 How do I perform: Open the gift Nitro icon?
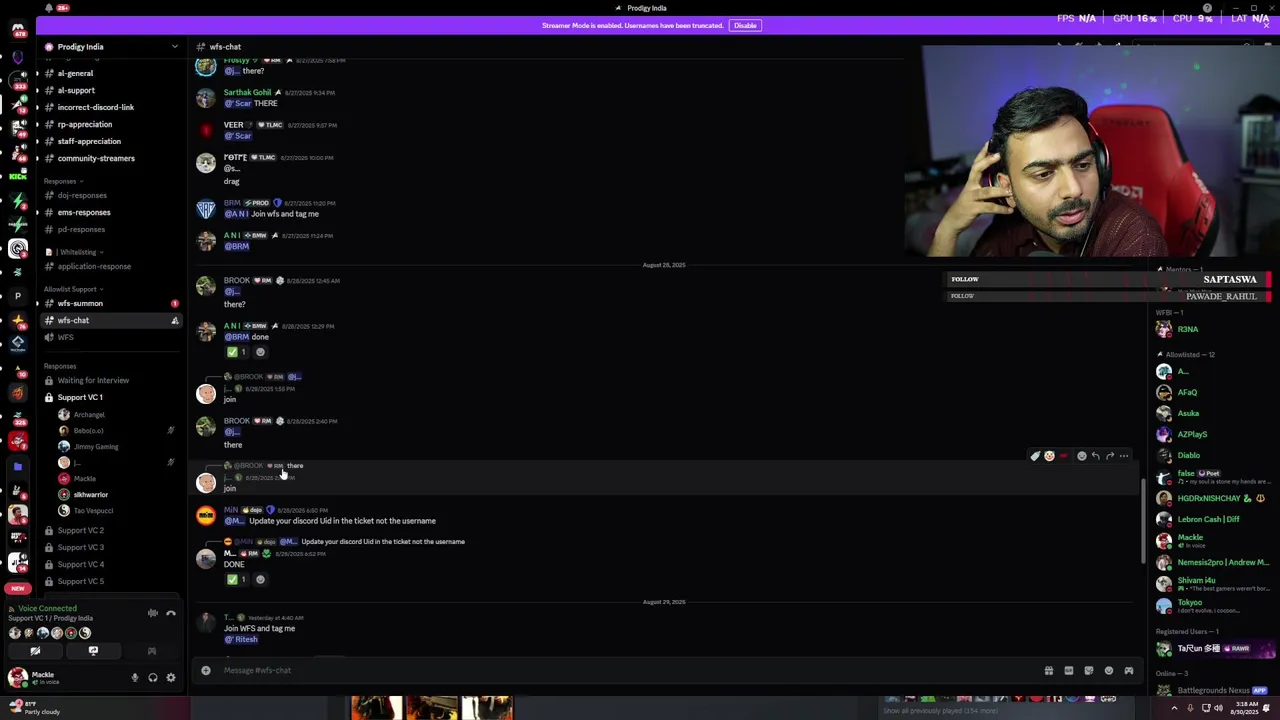1049,671
